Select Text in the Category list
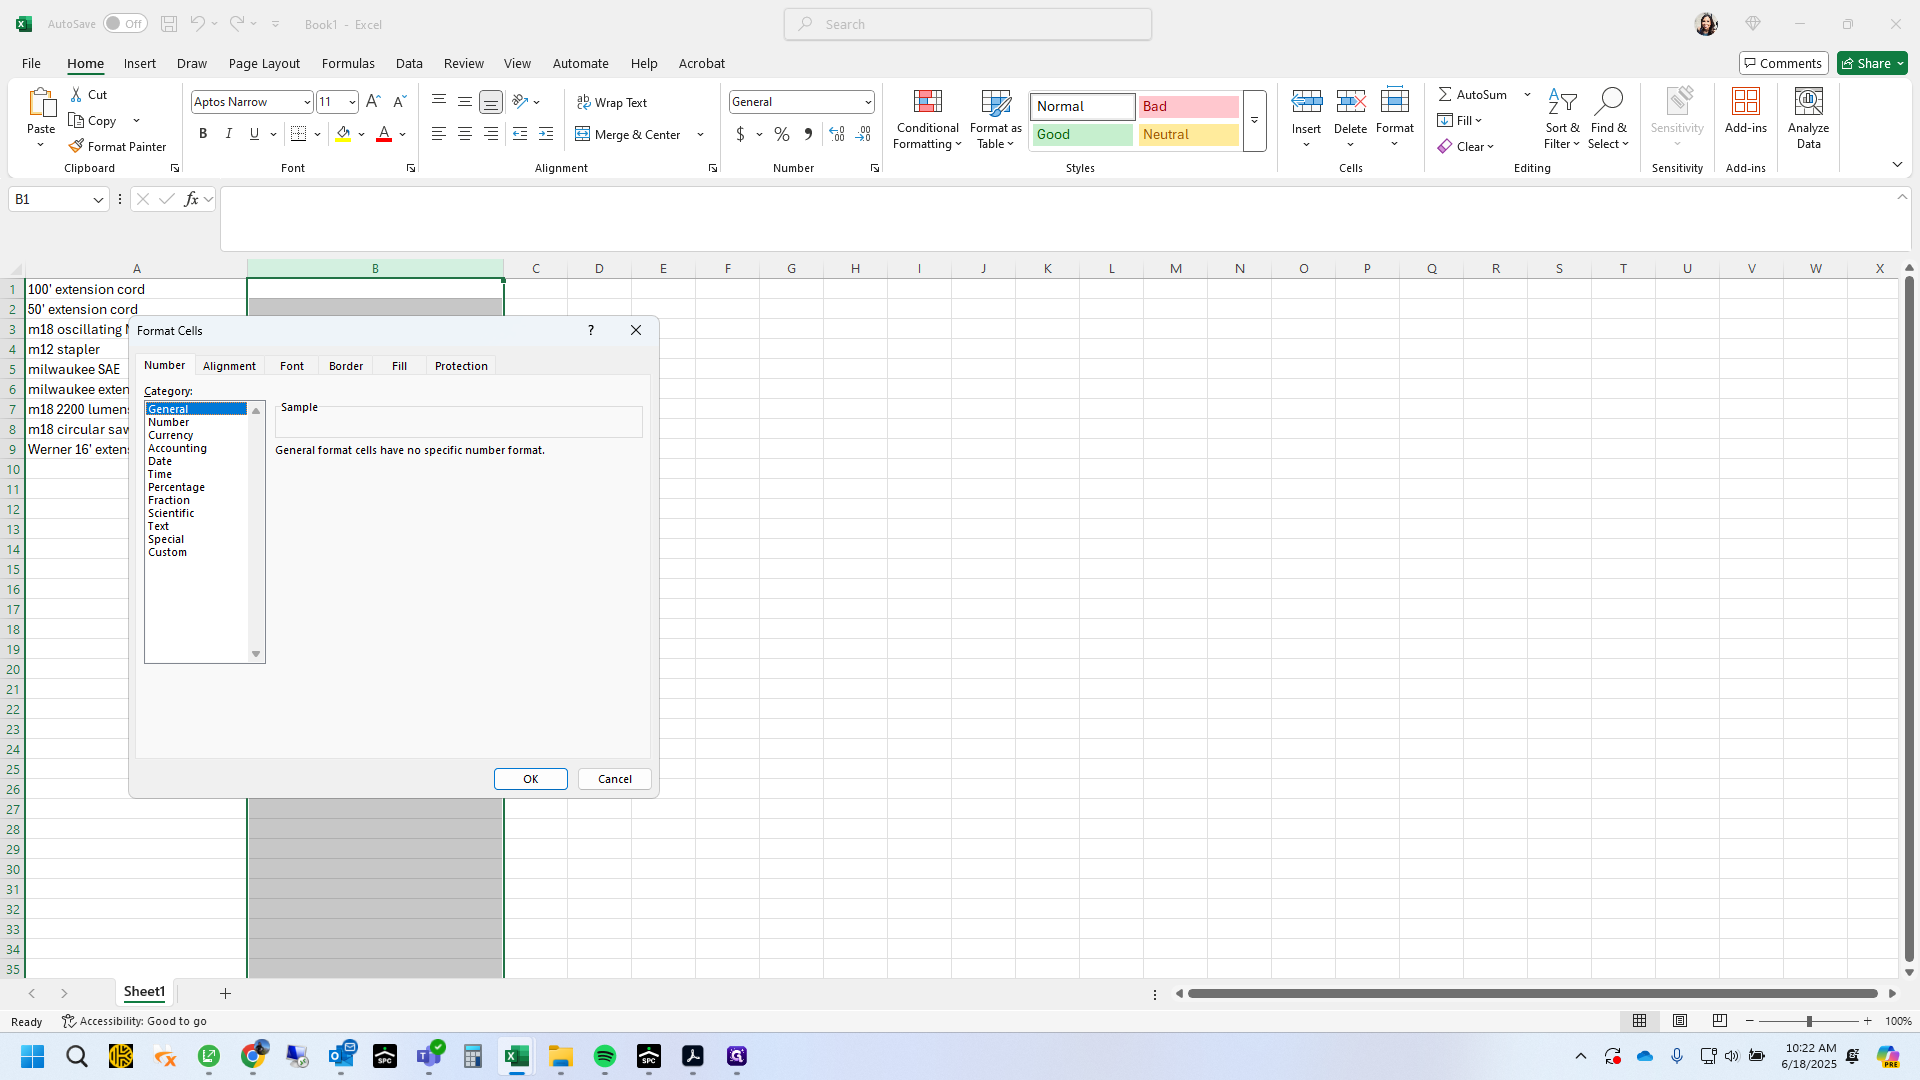Viewport: 1920px width, 1080px height. [158, 526]
